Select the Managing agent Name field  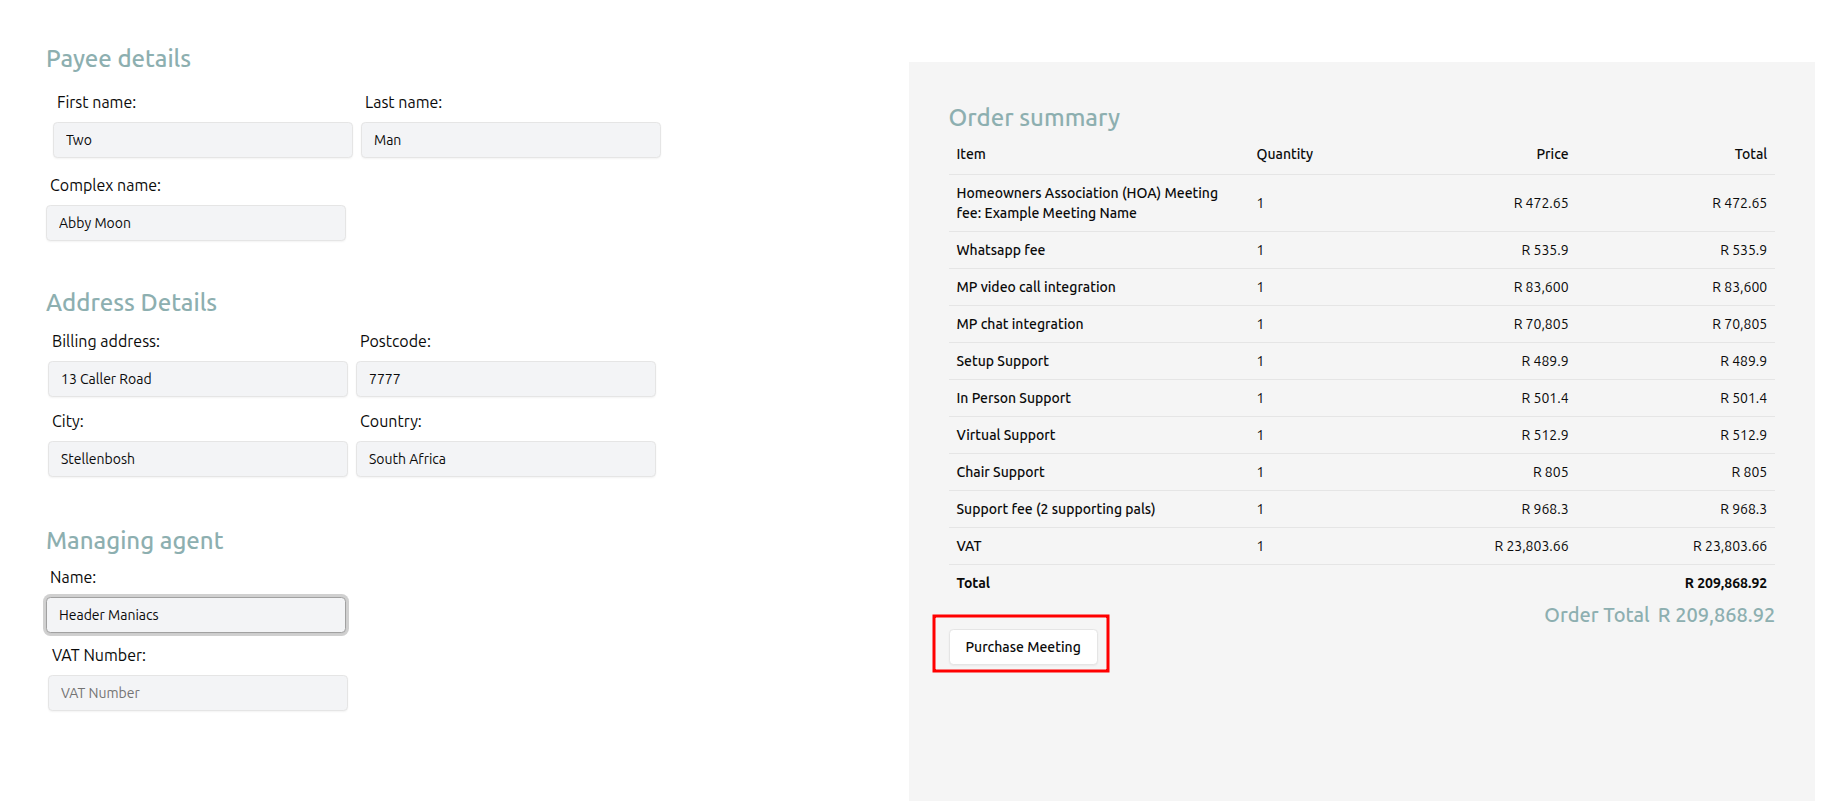click(196, 615)
